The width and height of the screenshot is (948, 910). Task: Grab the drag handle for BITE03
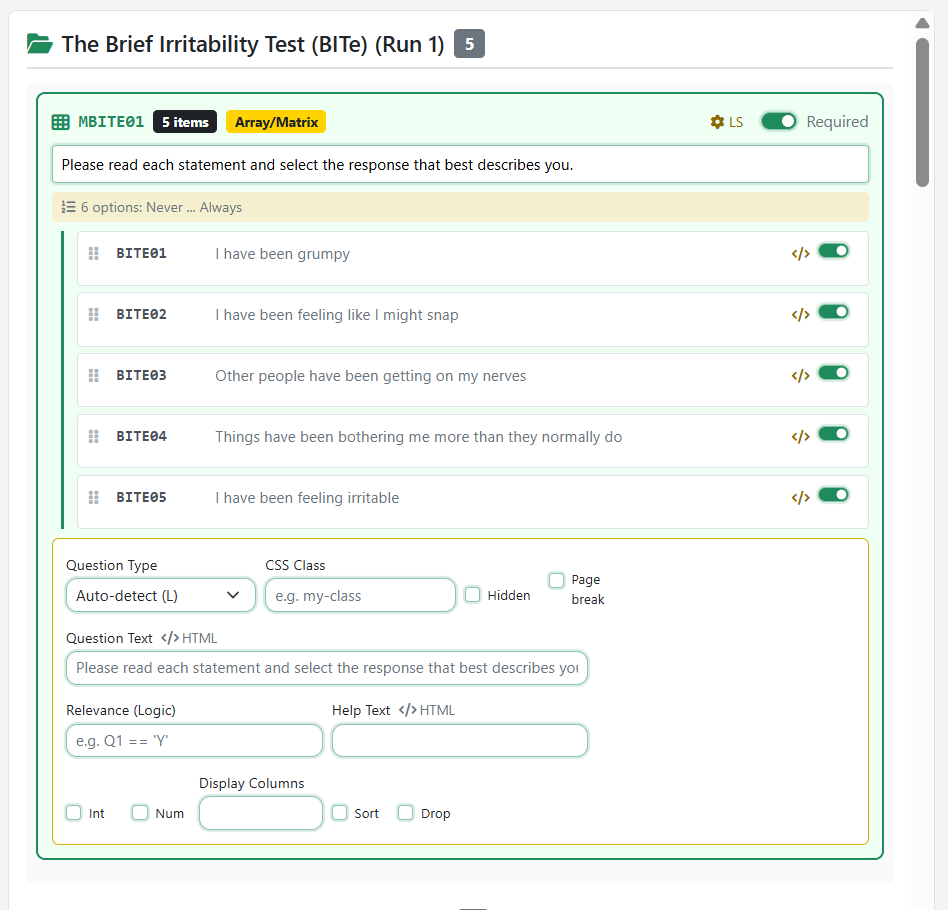(x=94, y=375)
